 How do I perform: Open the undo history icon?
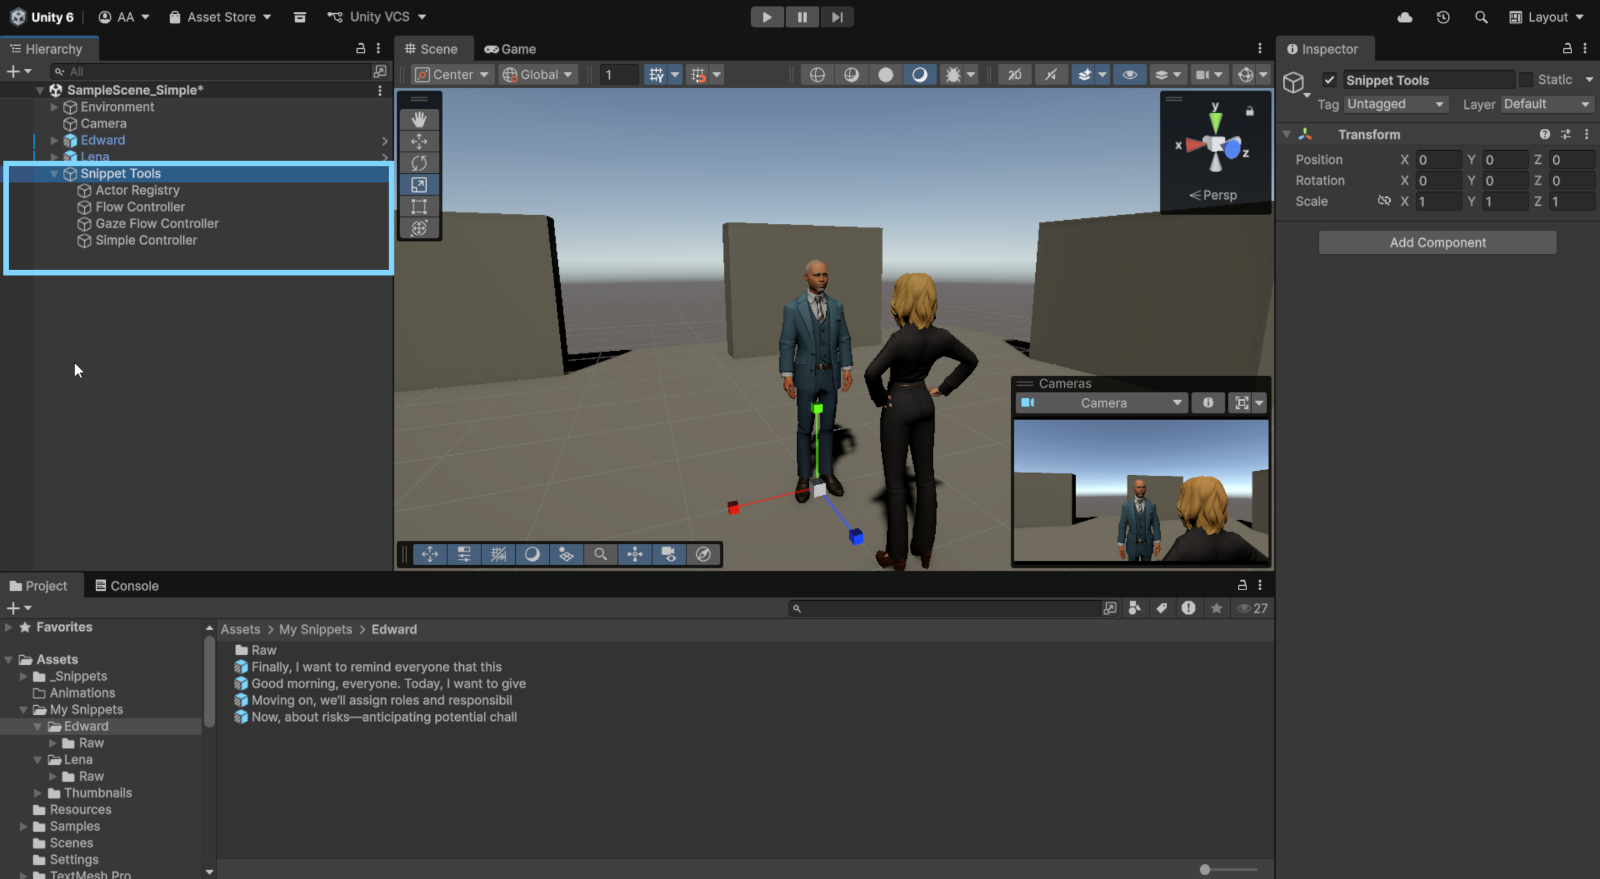pyautogui.click(x=1443, y=17)
